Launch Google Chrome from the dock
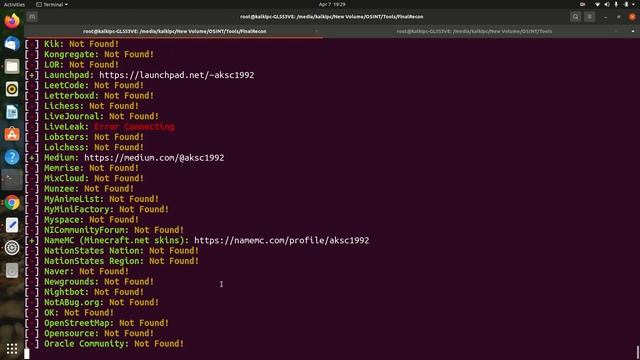This screenshot has height=360, width=640. (x=12, y=202)
